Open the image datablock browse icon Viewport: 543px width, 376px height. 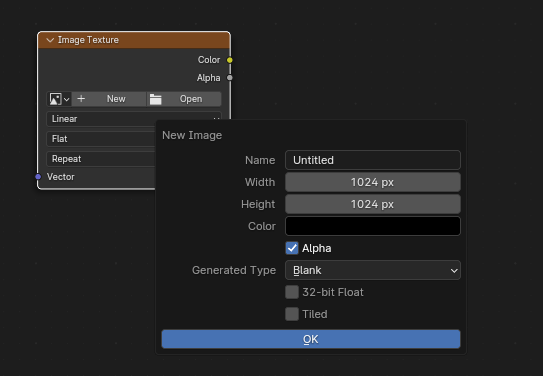click(59, 99)
